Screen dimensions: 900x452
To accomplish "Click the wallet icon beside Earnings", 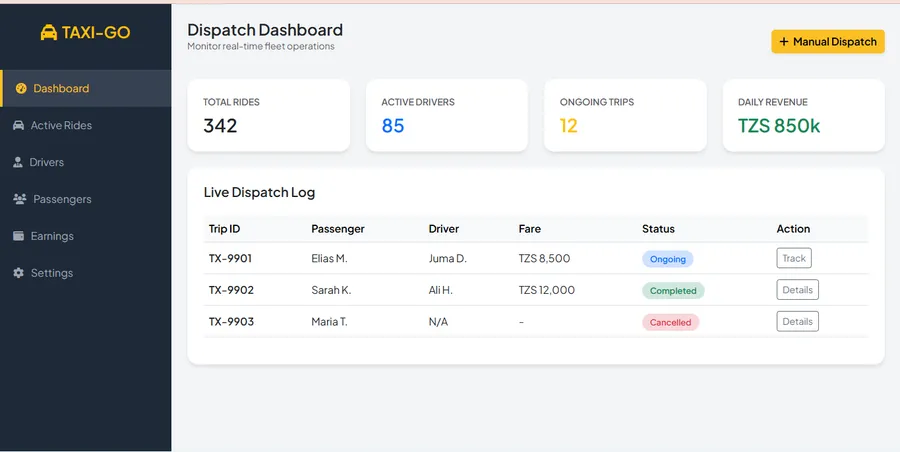I will click(x=18, y=235).
